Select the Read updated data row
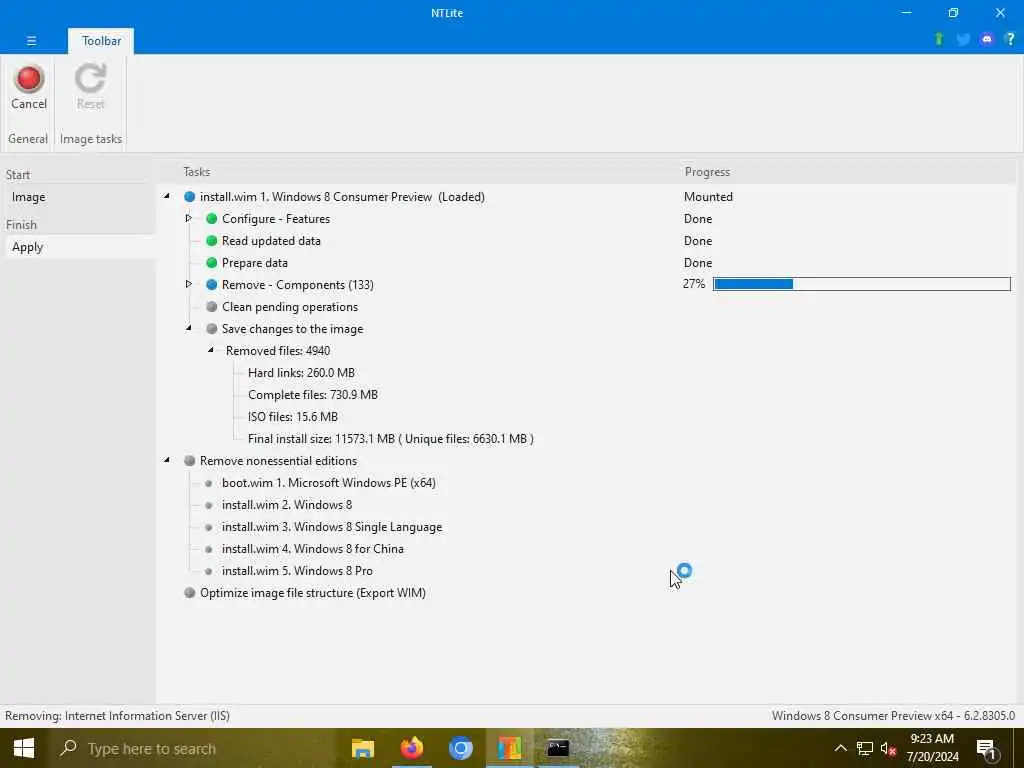This screenshot has height=768, width=1024. [x=271, y=241]
